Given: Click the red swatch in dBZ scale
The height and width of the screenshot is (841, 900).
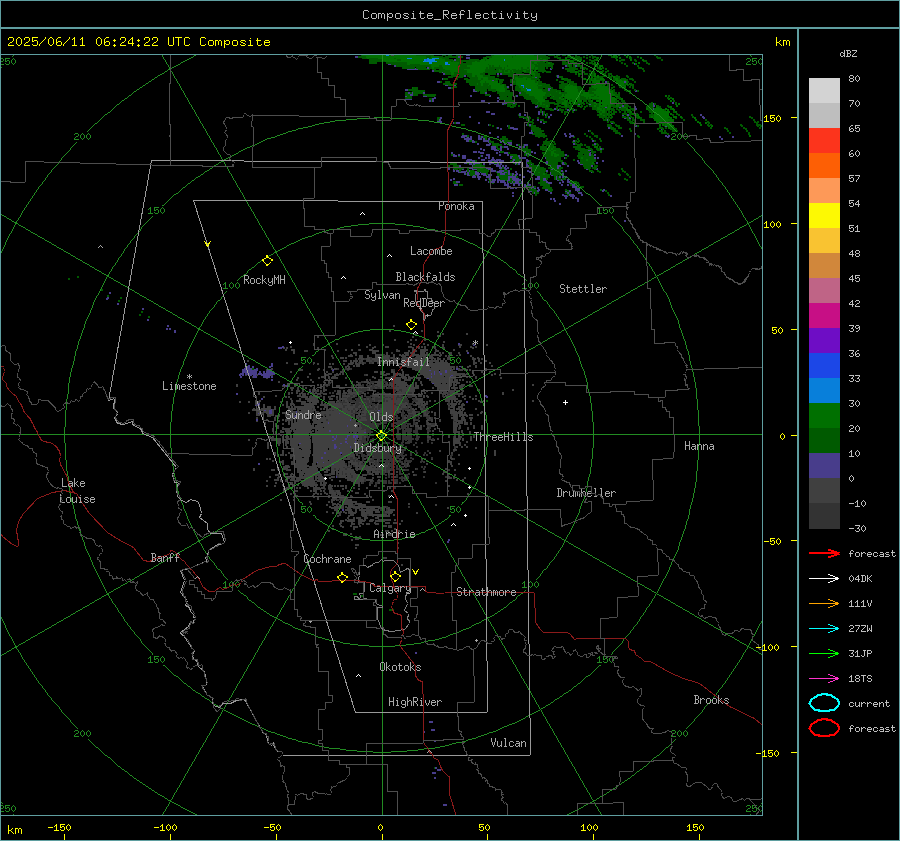Looking at the screenshot, I should tap(824, 140).
